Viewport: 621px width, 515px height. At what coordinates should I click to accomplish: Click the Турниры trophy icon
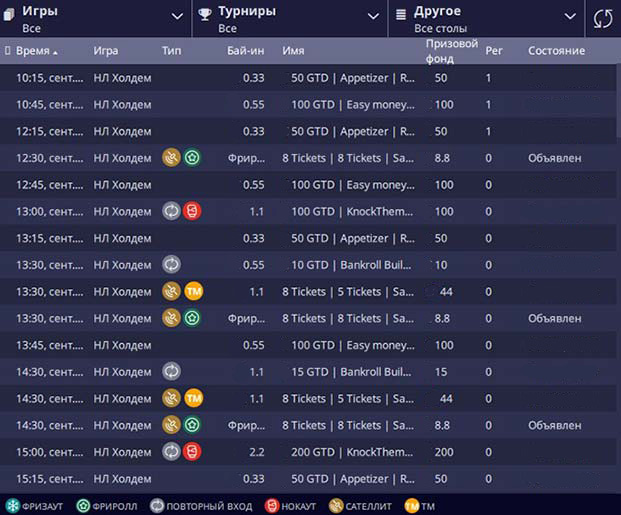pyautogui.click(x=205, y=15)
